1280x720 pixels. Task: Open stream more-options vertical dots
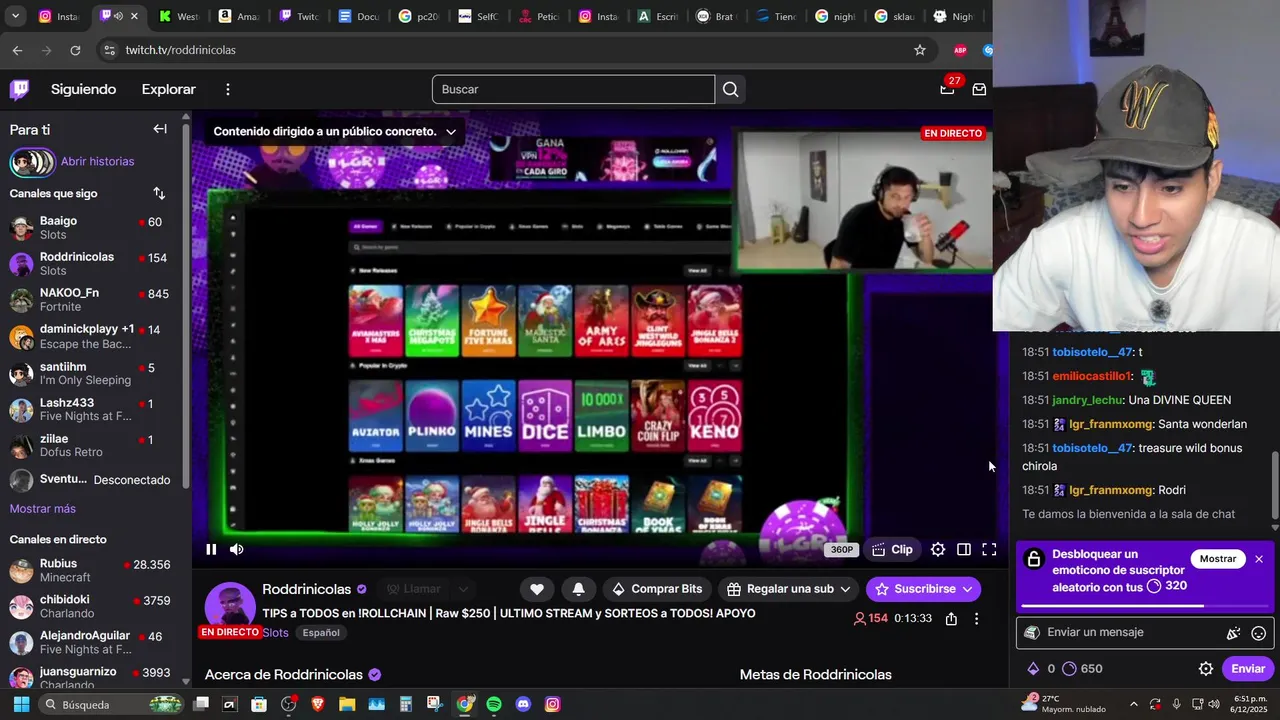click(x=977, y=619)
